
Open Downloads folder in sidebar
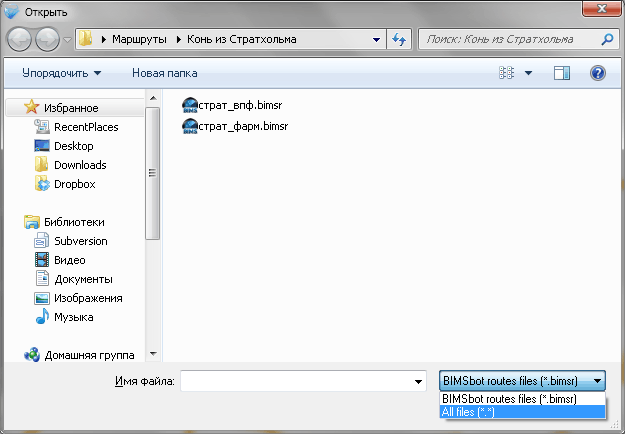[x=80, y=165]
